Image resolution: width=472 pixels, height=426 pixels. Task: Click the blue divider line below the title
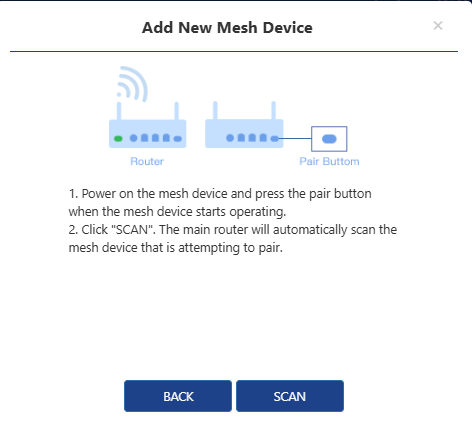[x=234, y=51]
